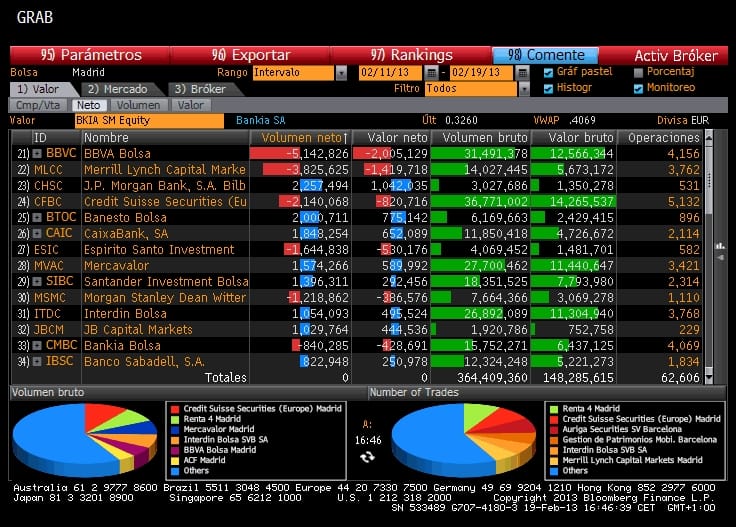Select the CFBC Credit Suisse Securities row
736x527 pixels.
357,201
